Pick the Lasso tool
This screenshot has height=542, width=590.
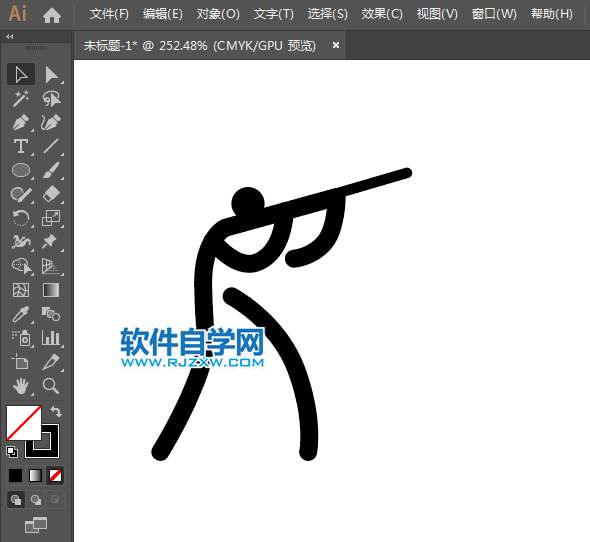click(x=51, y=98)
